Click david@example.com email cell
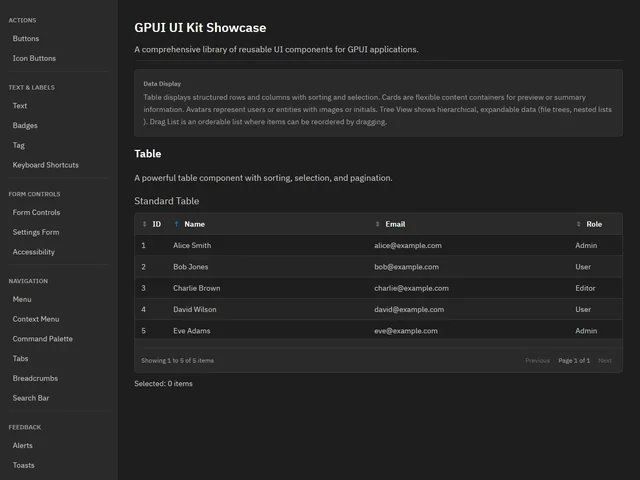The image size is (640, 480). pos(409,309)
